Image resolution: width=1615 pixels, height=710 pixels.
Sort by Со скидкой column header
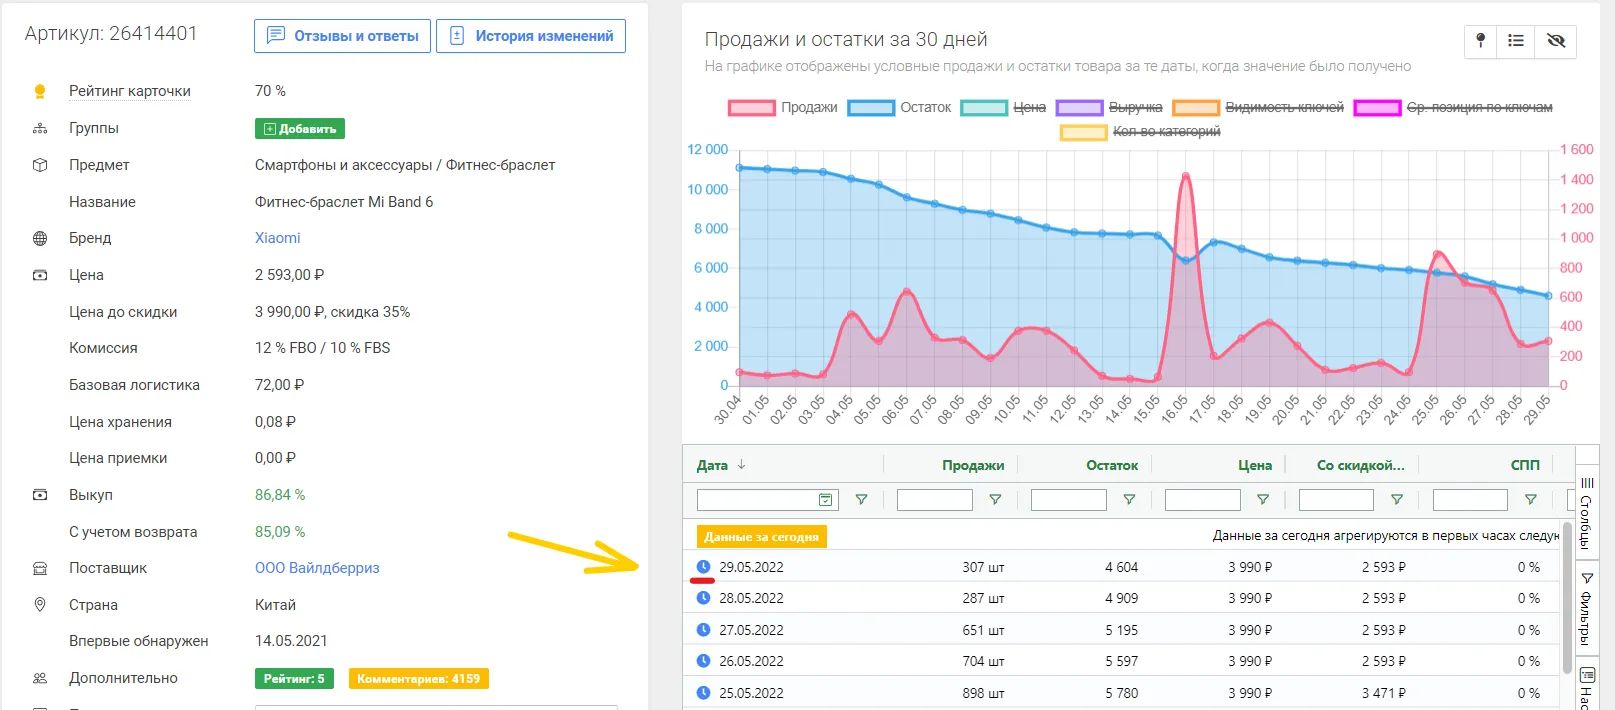[x=1360, y=465]
